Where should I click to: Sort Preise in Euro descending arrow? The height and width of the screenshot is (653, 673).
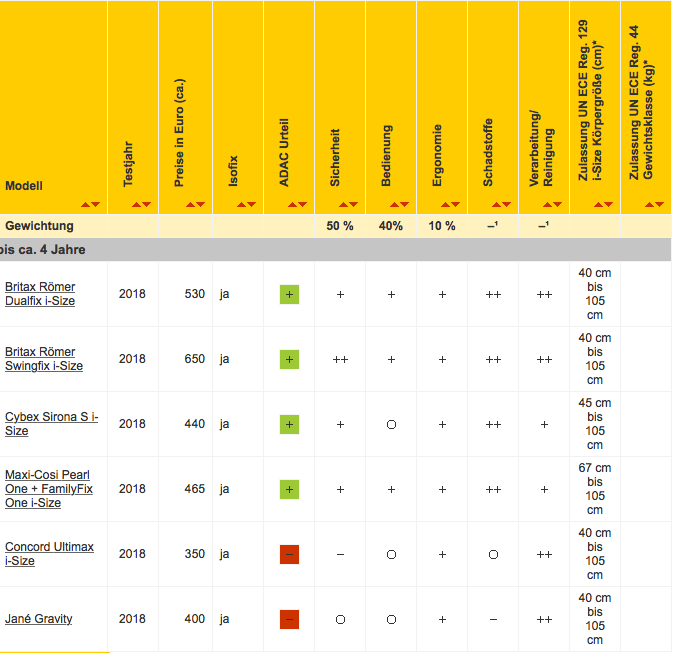pyautogui.click(x=200, y=204)
